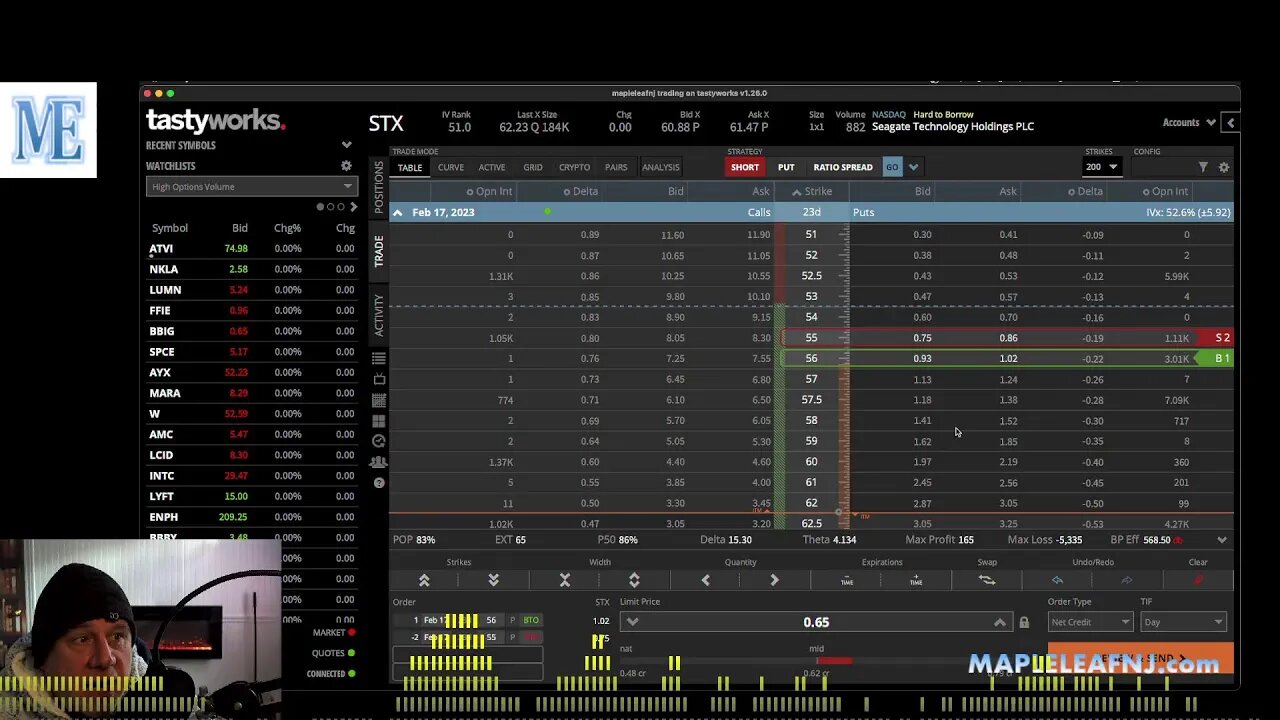Open option chain config gear

(x=1224, y=167)
